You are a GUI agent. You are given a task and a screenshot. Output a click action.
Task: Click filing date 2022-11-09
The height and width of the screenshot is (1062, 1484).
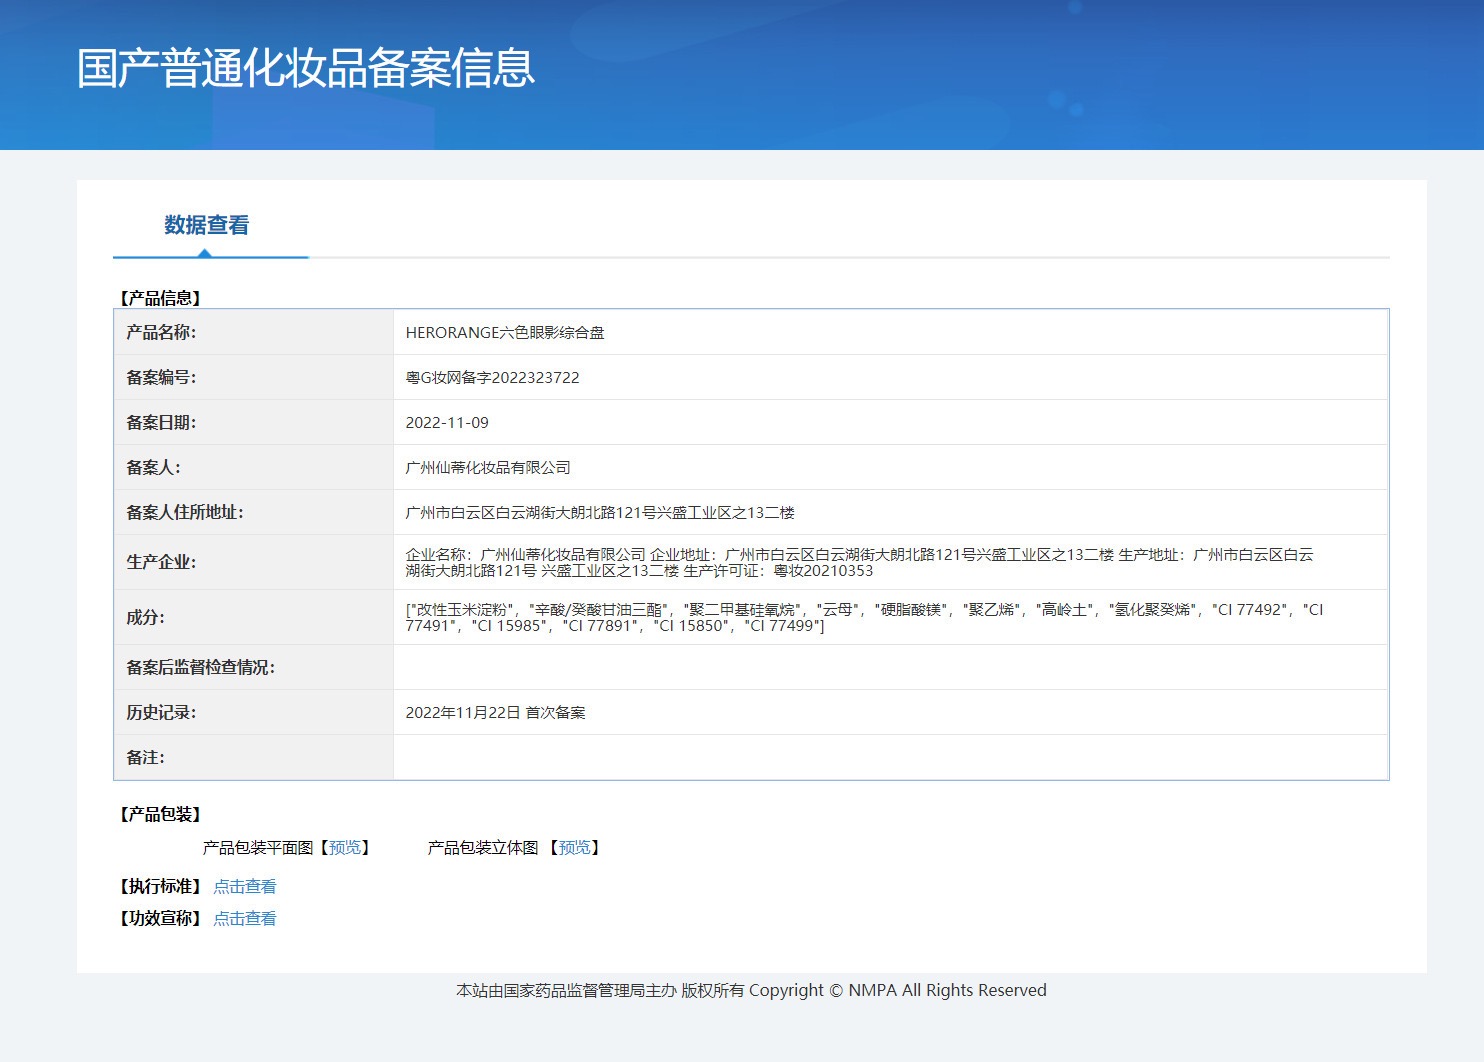(447, 422)
